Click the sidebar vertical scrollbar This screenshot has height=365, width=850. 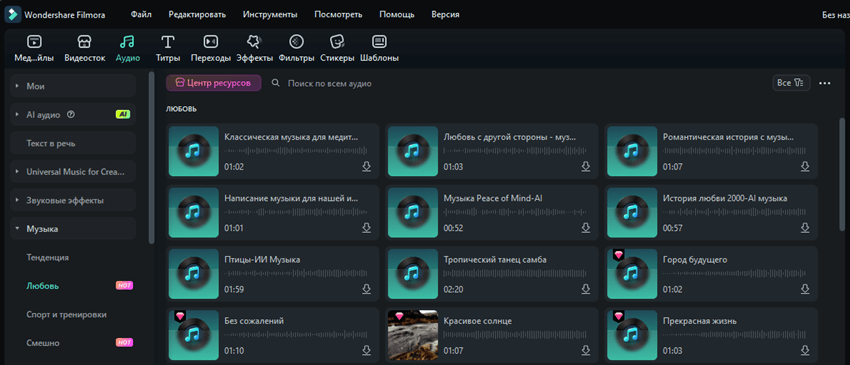[x=151, y=157]
